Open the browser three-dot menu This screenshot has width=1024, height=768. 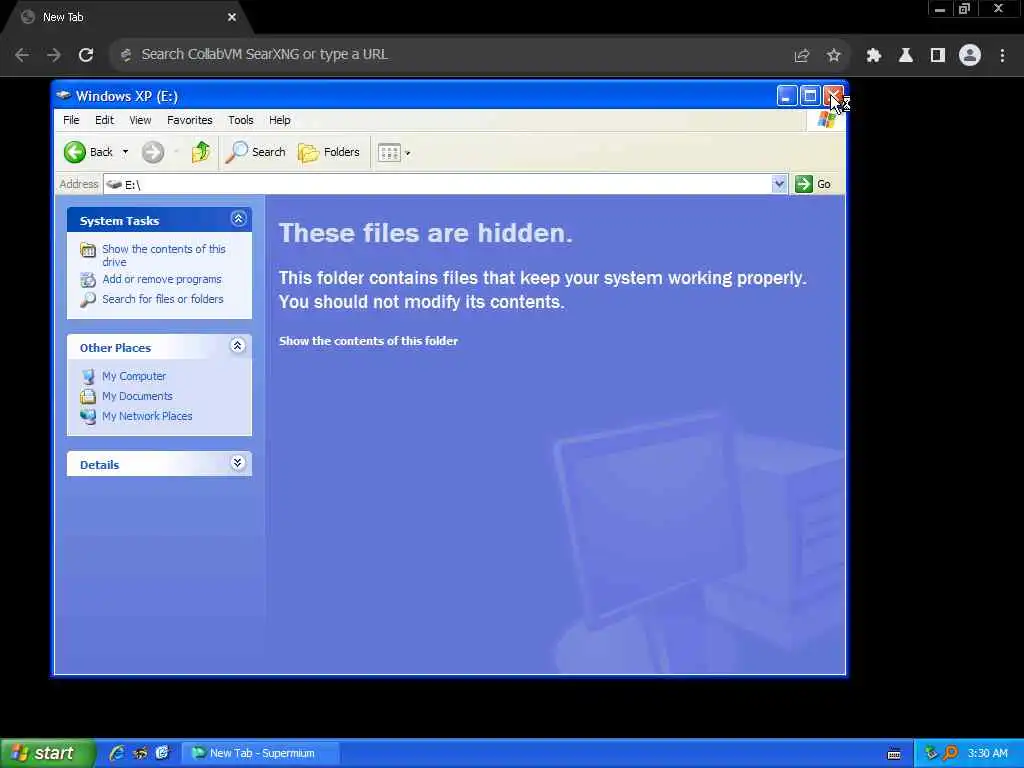(x=1002, y=56)
